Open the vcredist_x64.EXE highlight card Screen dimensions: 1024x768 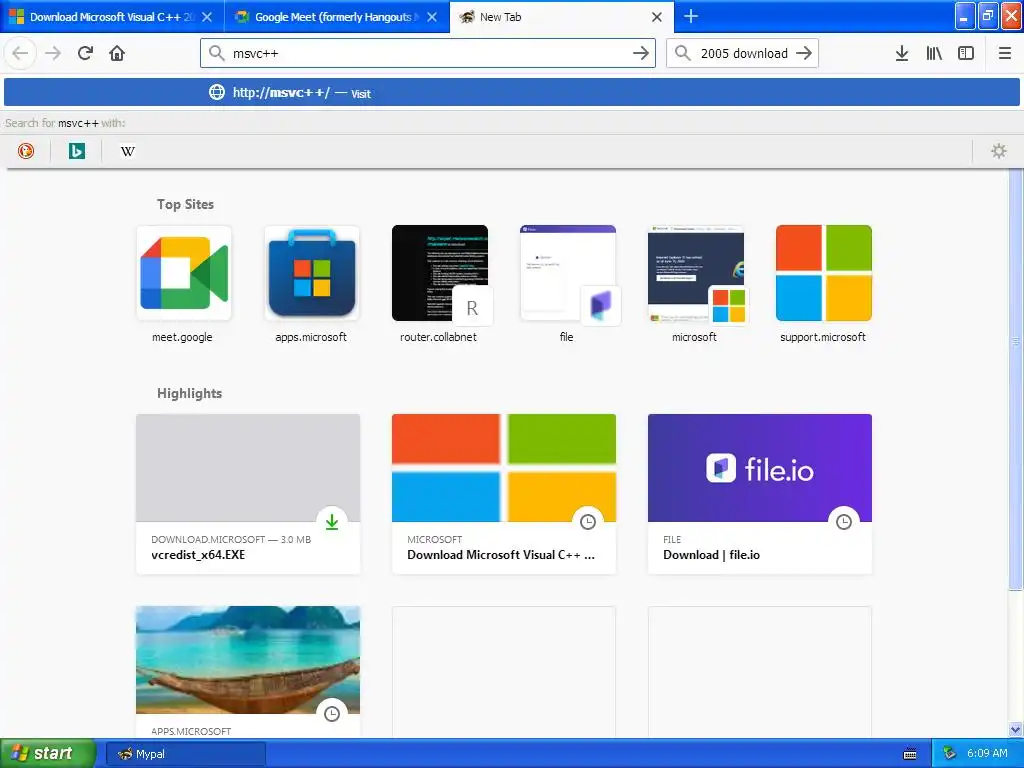(x=248, y=494)
